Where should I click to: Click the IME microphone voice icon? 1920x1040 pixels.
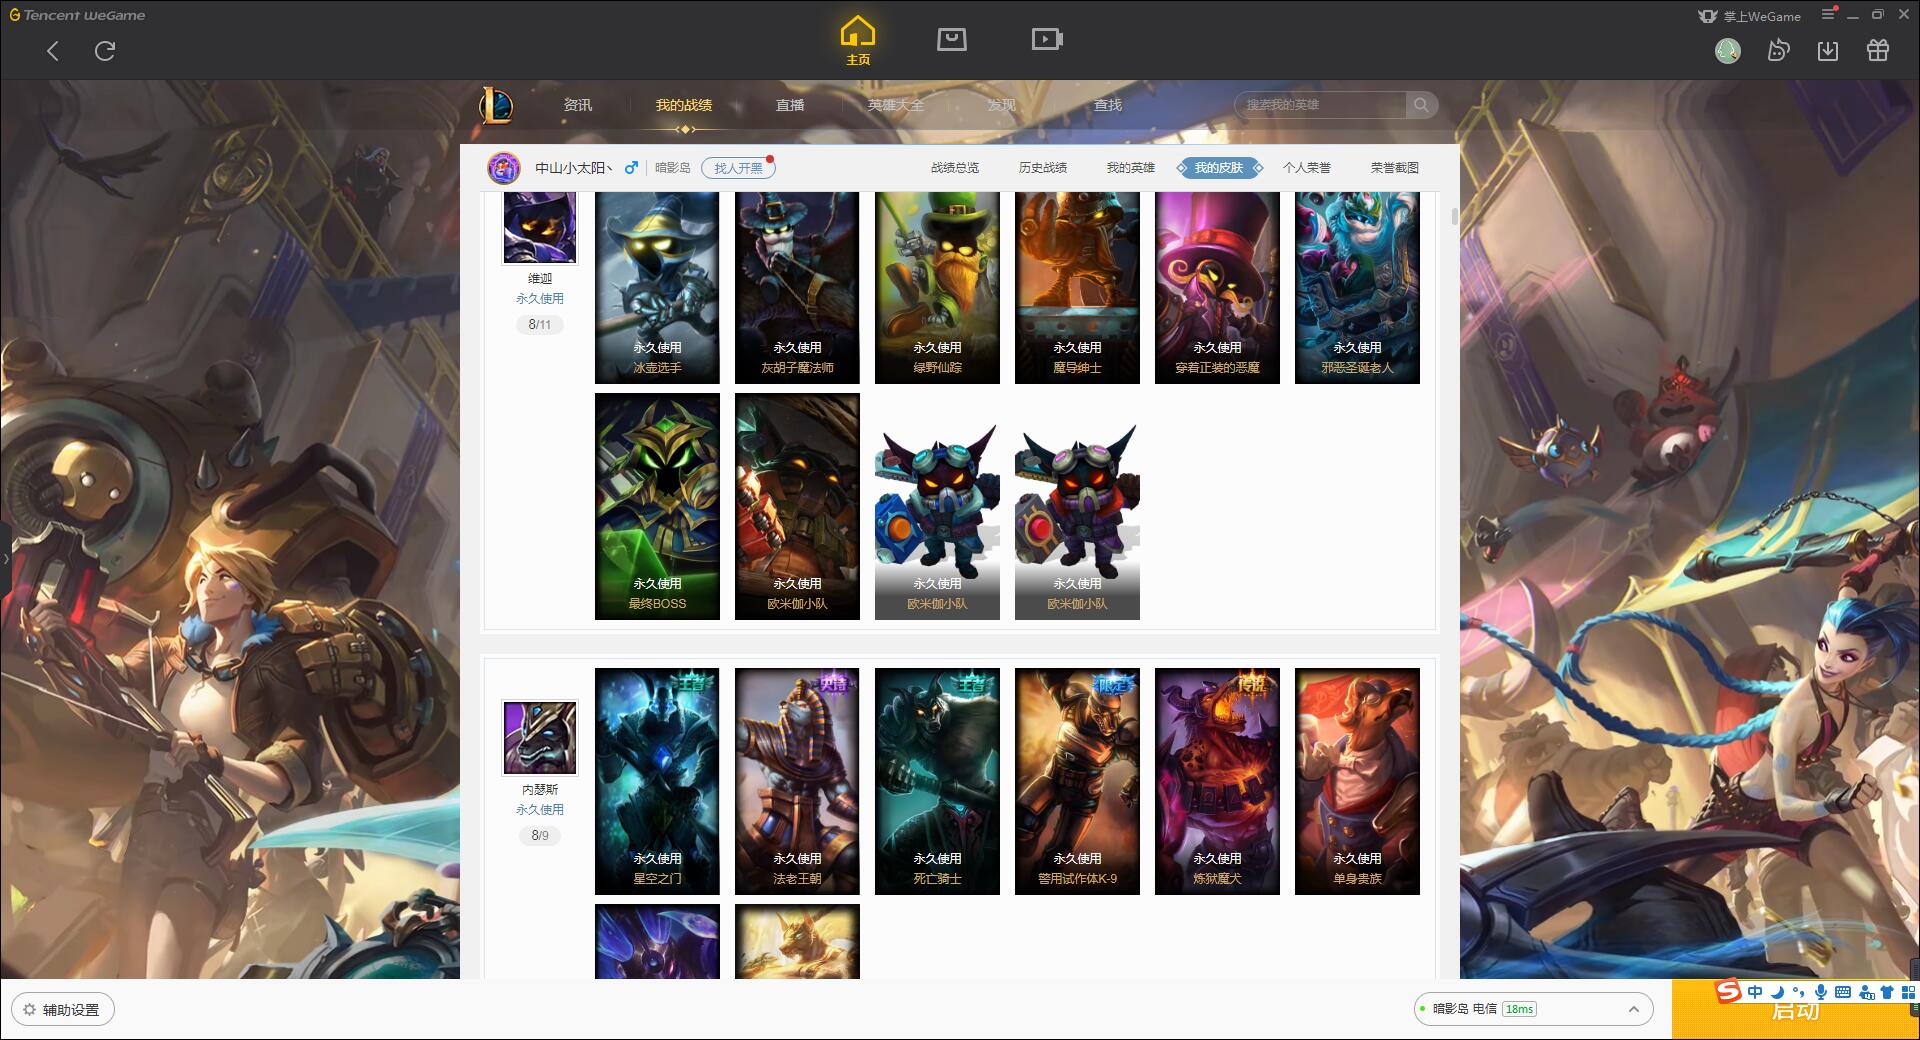[1821, 992]
